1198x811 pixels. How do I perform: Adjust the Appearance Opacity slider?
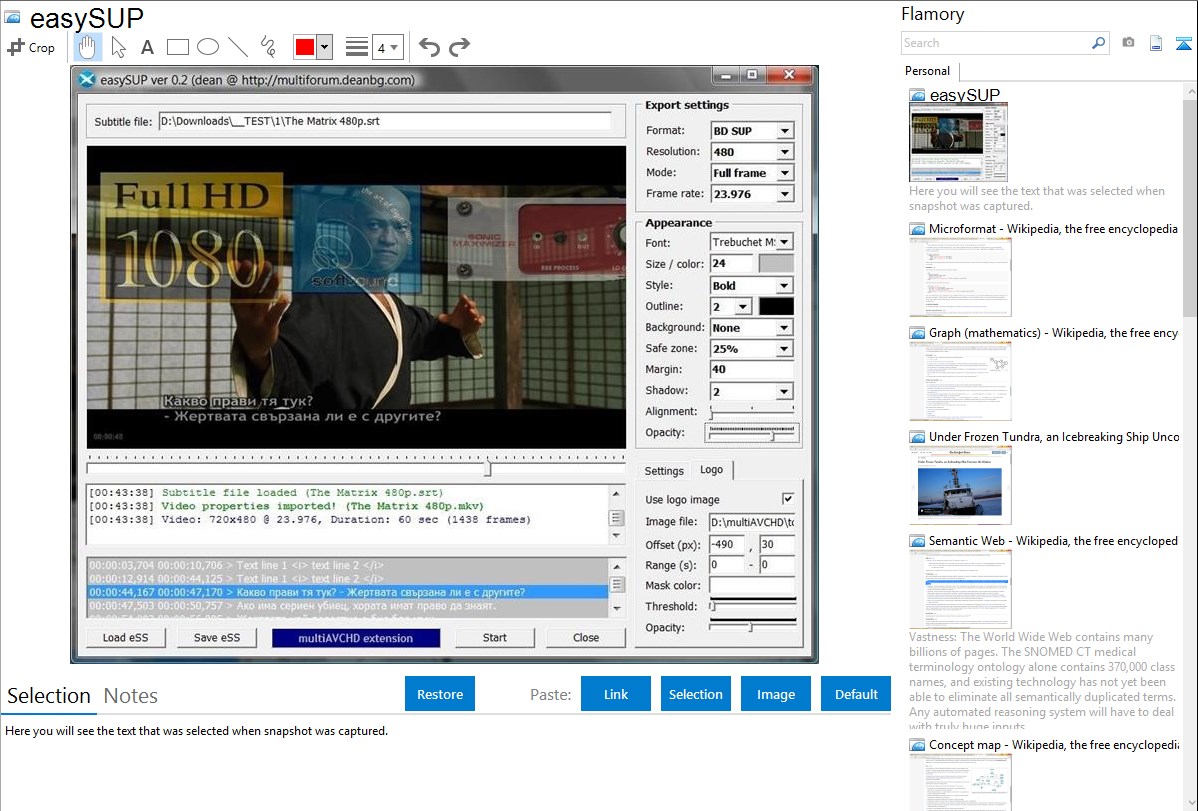(753, 433)
